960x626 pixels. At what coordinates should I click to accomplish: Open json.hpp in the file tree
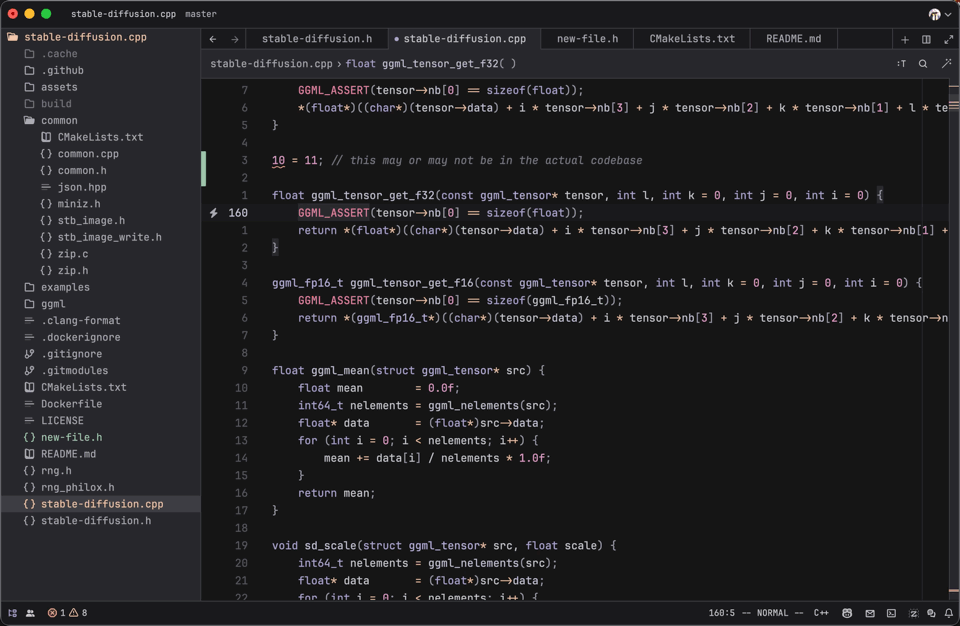[x=100, y=187]
